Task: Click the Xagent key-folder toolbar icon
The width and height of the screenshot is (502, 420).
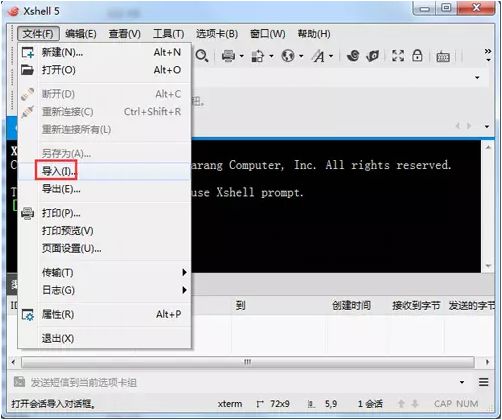Action: (x=373, y=55)
